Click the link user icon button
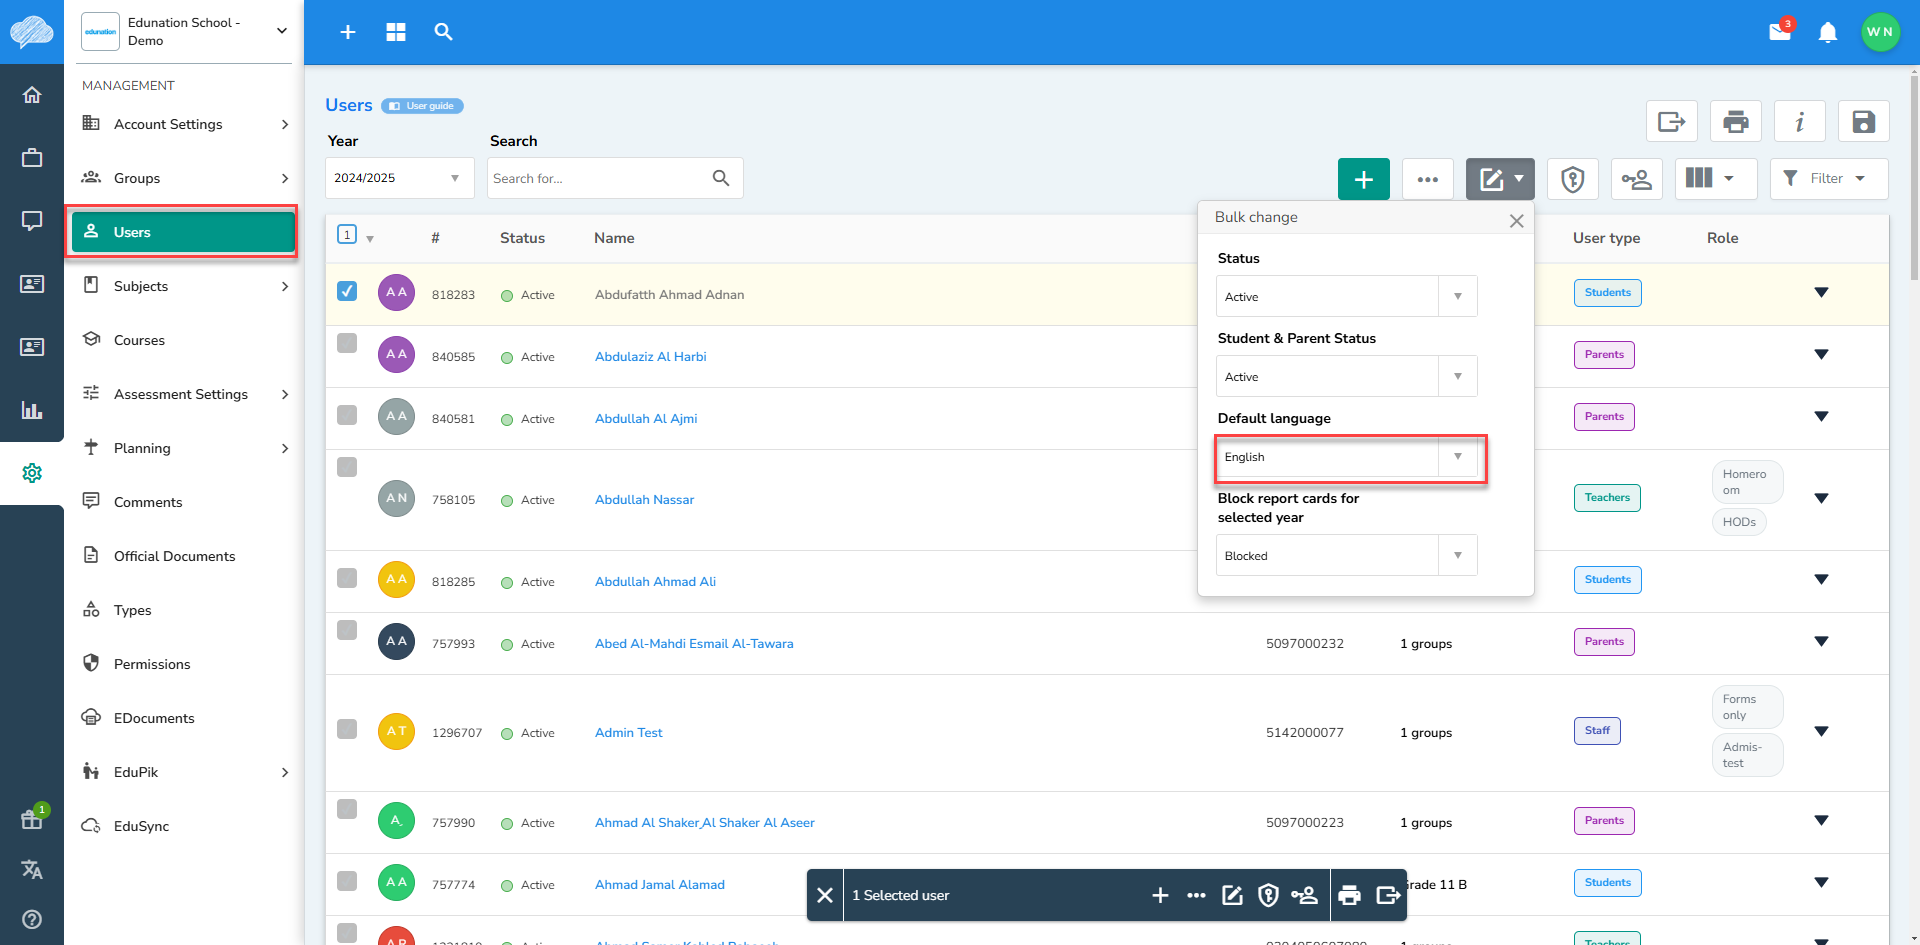The width and height of the screenshot is (1920, 945). pyautogui.click(x=1637, y=179)
